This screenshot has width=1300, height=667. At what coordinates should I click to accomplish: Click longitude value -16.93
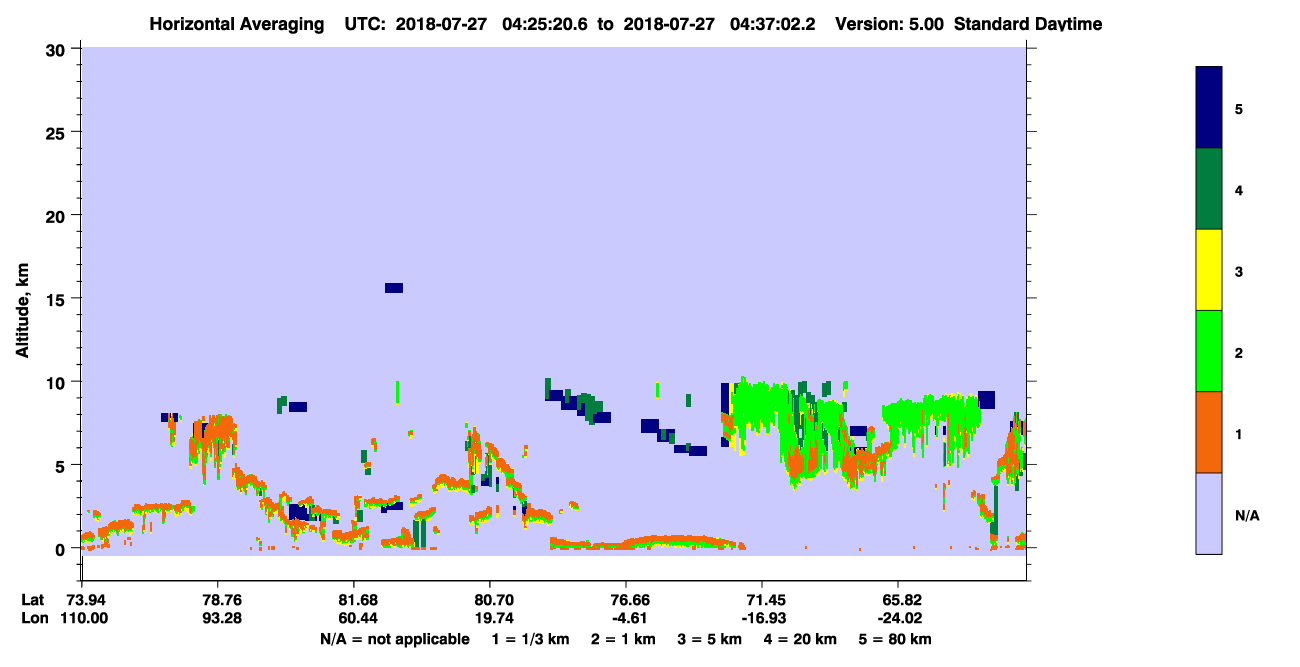click(762, 618)
